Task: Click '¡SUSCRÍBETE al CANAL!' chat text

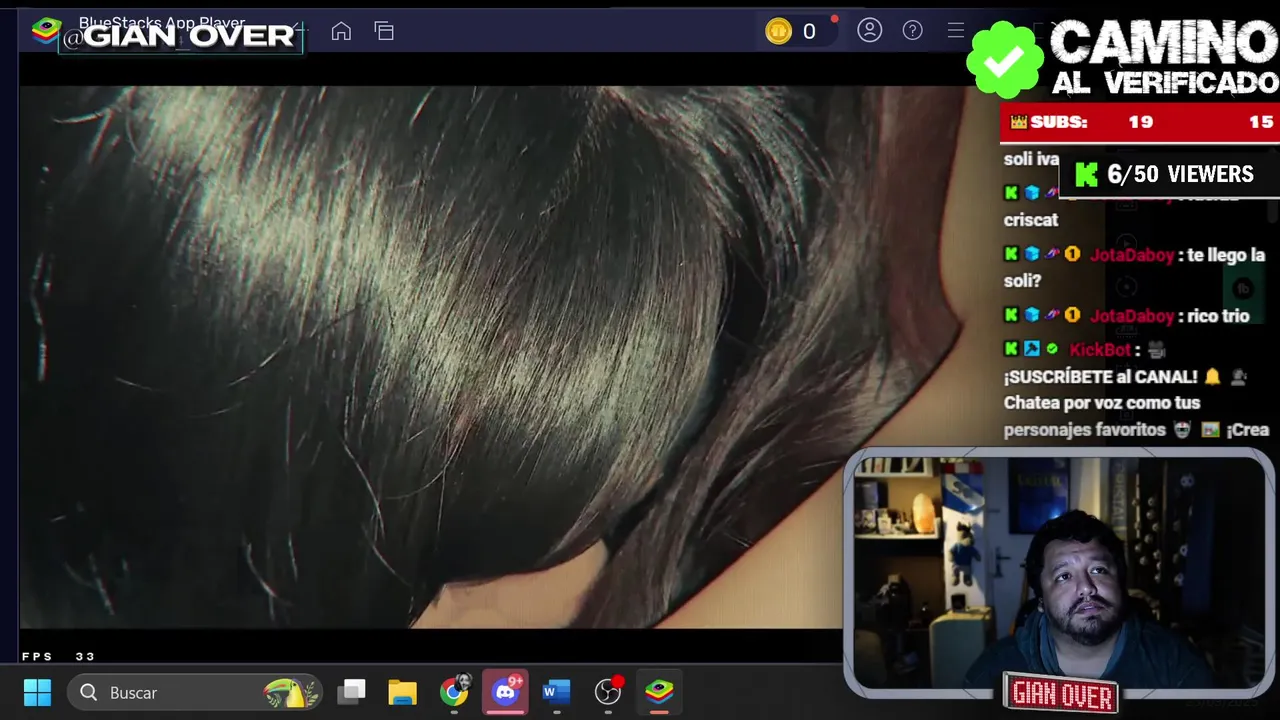Action: pyautogui.click(x=1100, y=377)
